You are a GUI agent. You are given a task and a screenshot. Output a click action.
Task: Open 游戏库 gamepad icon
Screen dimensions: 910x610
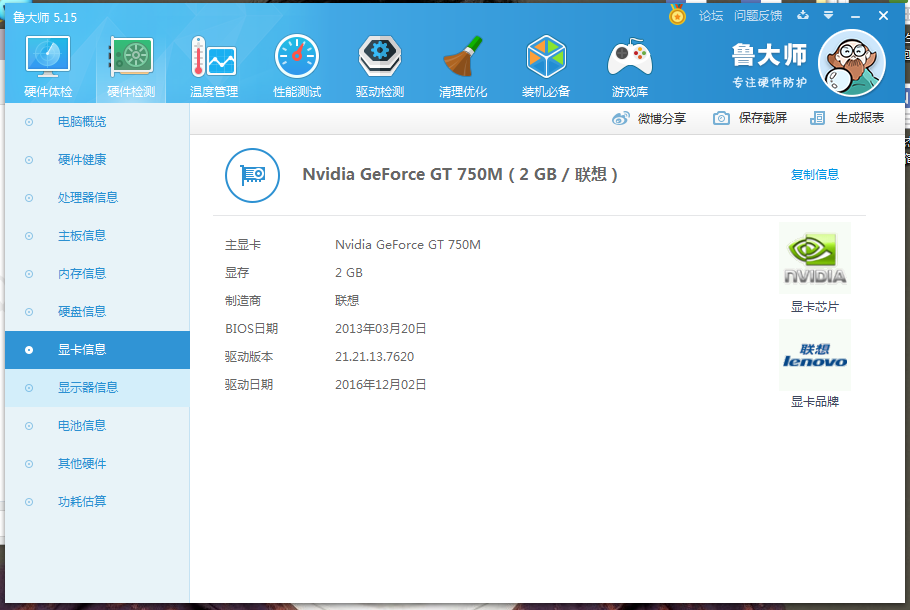(x=630, y=57)
